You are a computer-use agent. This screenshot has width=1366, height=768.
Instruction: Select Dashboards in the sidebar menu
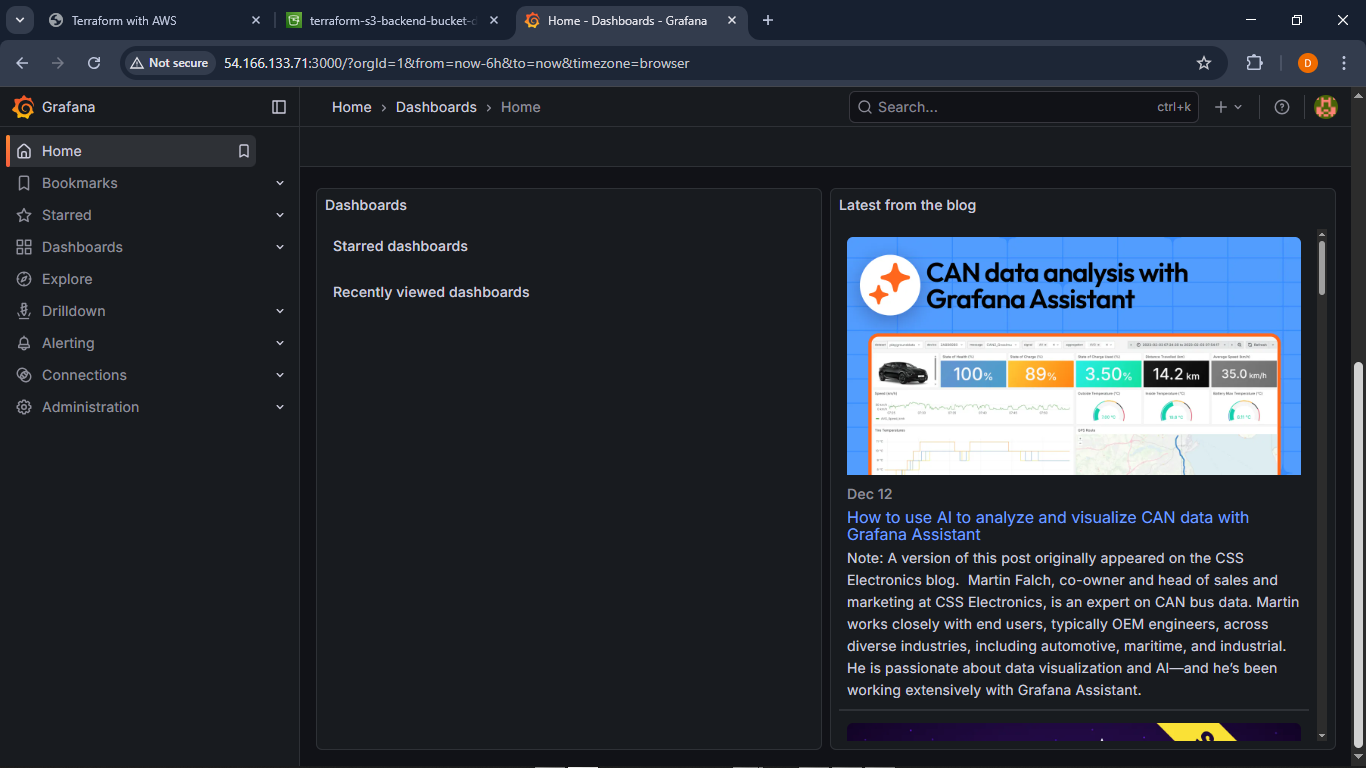tap(82, 247)
